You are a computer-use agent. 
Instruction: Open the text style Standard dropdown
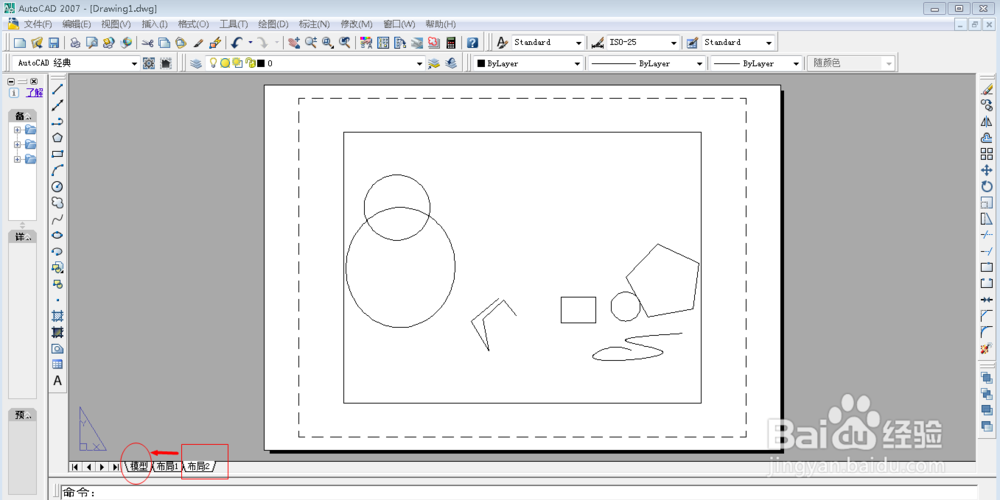(x=578, y=43)
